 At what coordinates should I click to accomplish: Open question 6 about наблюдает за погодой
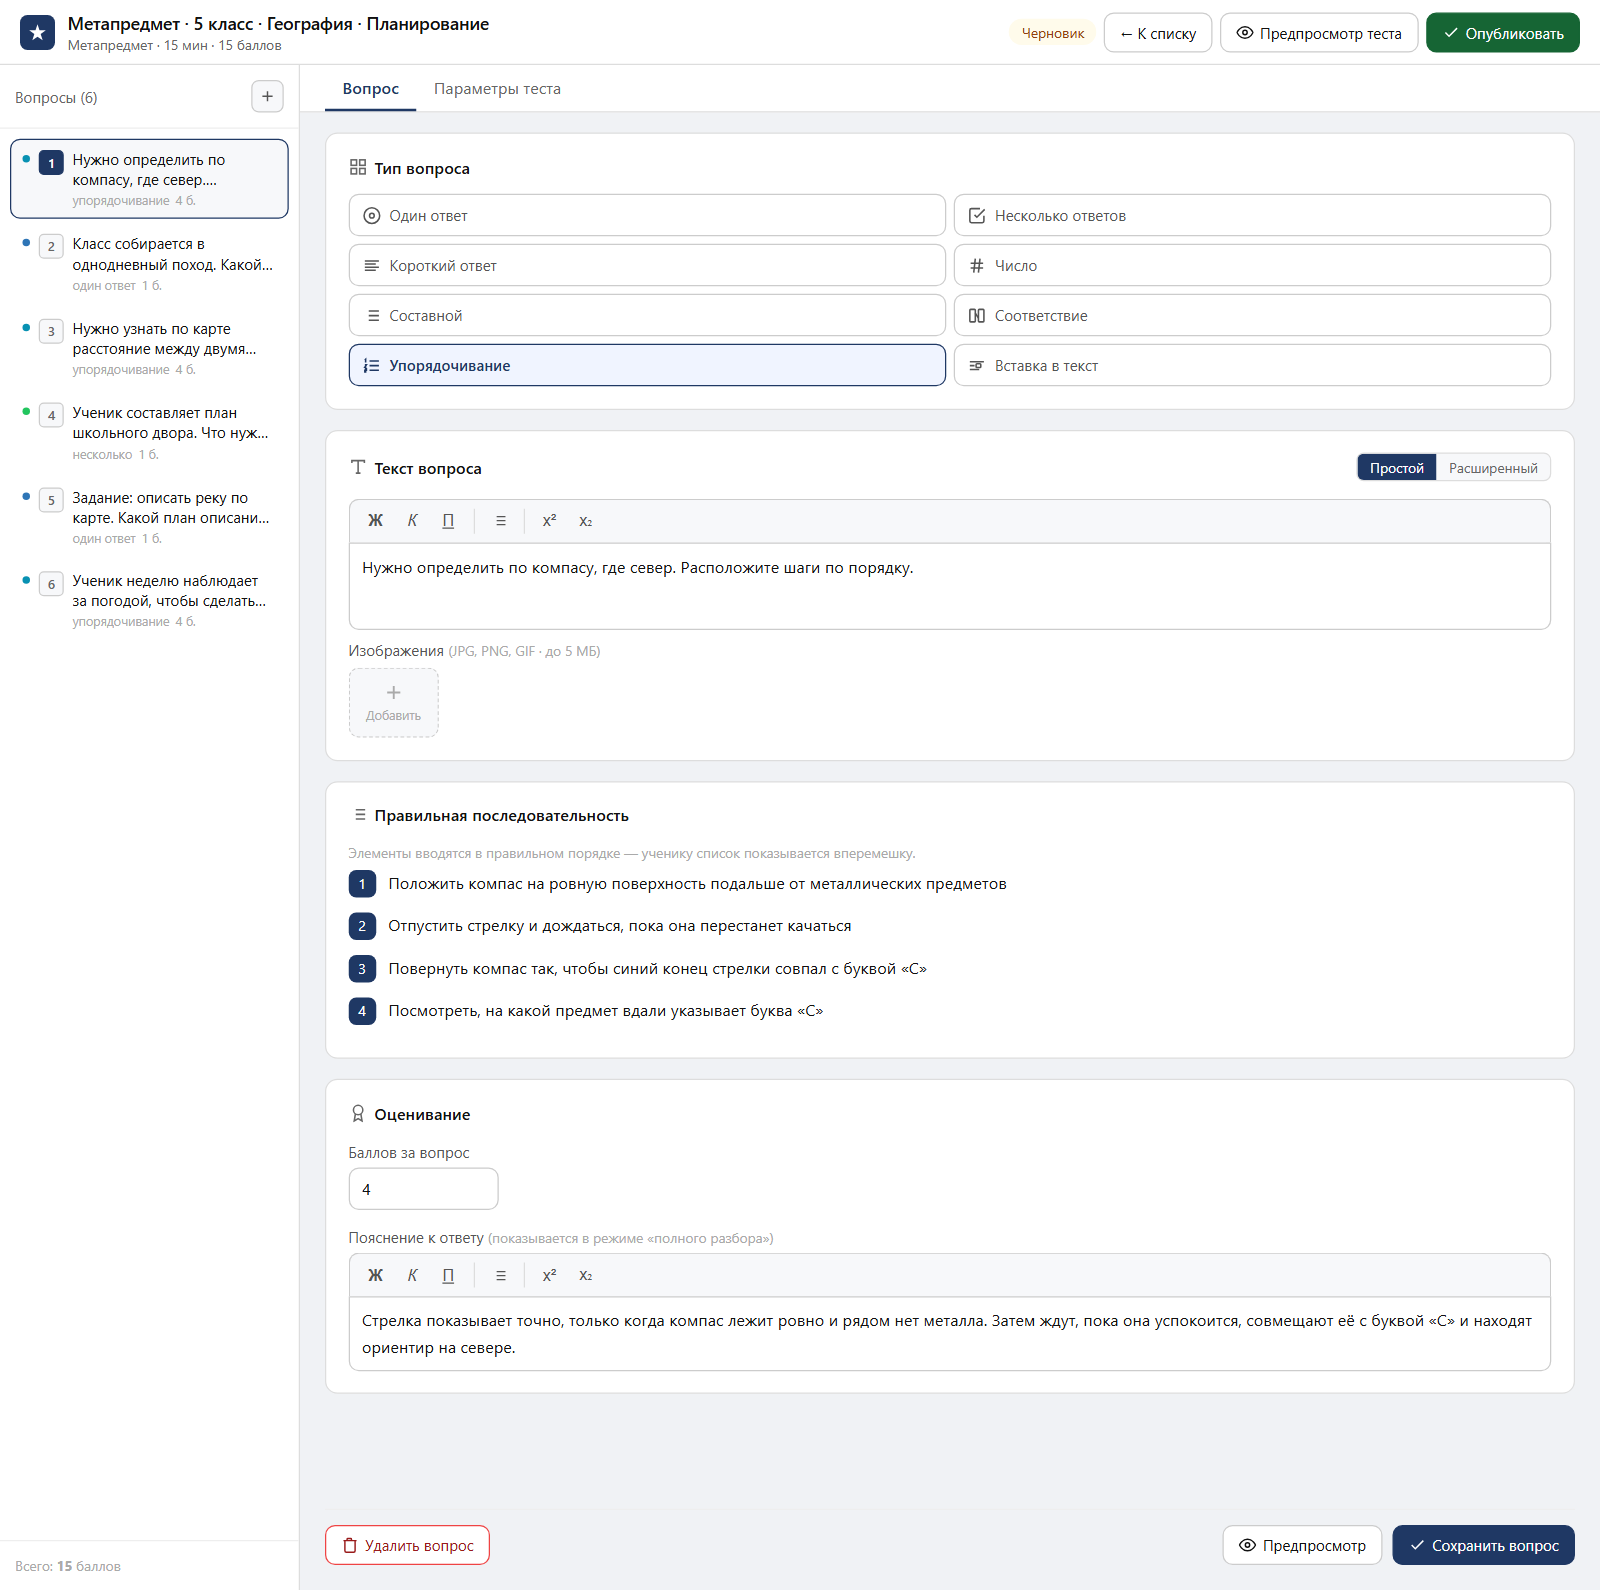150,600
